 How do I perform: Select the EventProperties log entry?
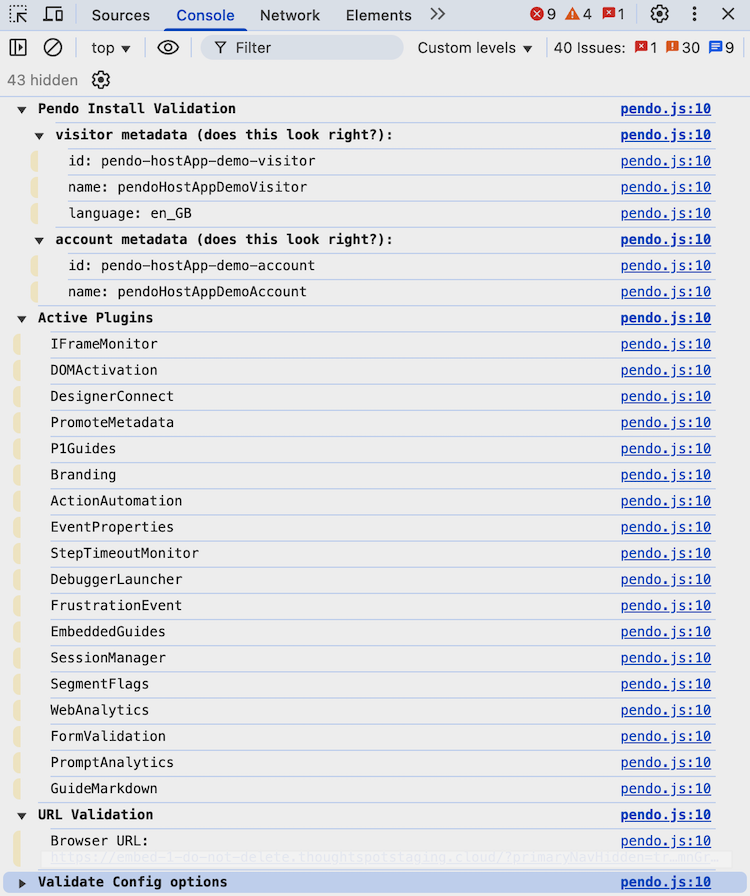(x=112, y=527)
